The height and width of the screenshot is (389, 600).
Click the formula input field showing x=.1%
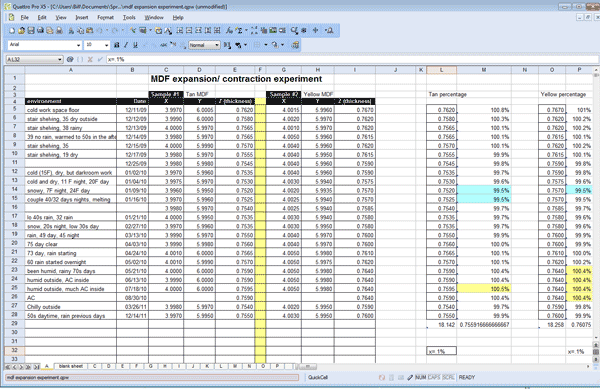352,59
